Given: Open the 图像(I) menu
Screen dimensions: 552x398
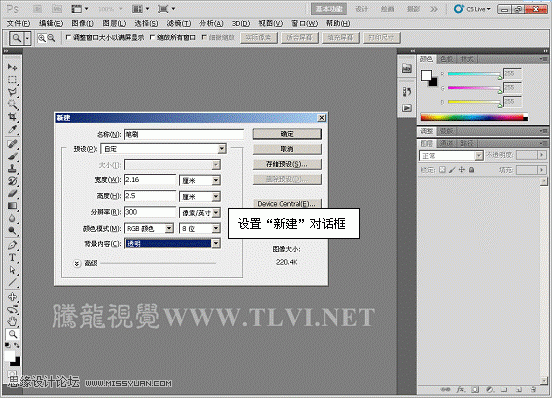Looking at the screenshot, I should point(82,23).
